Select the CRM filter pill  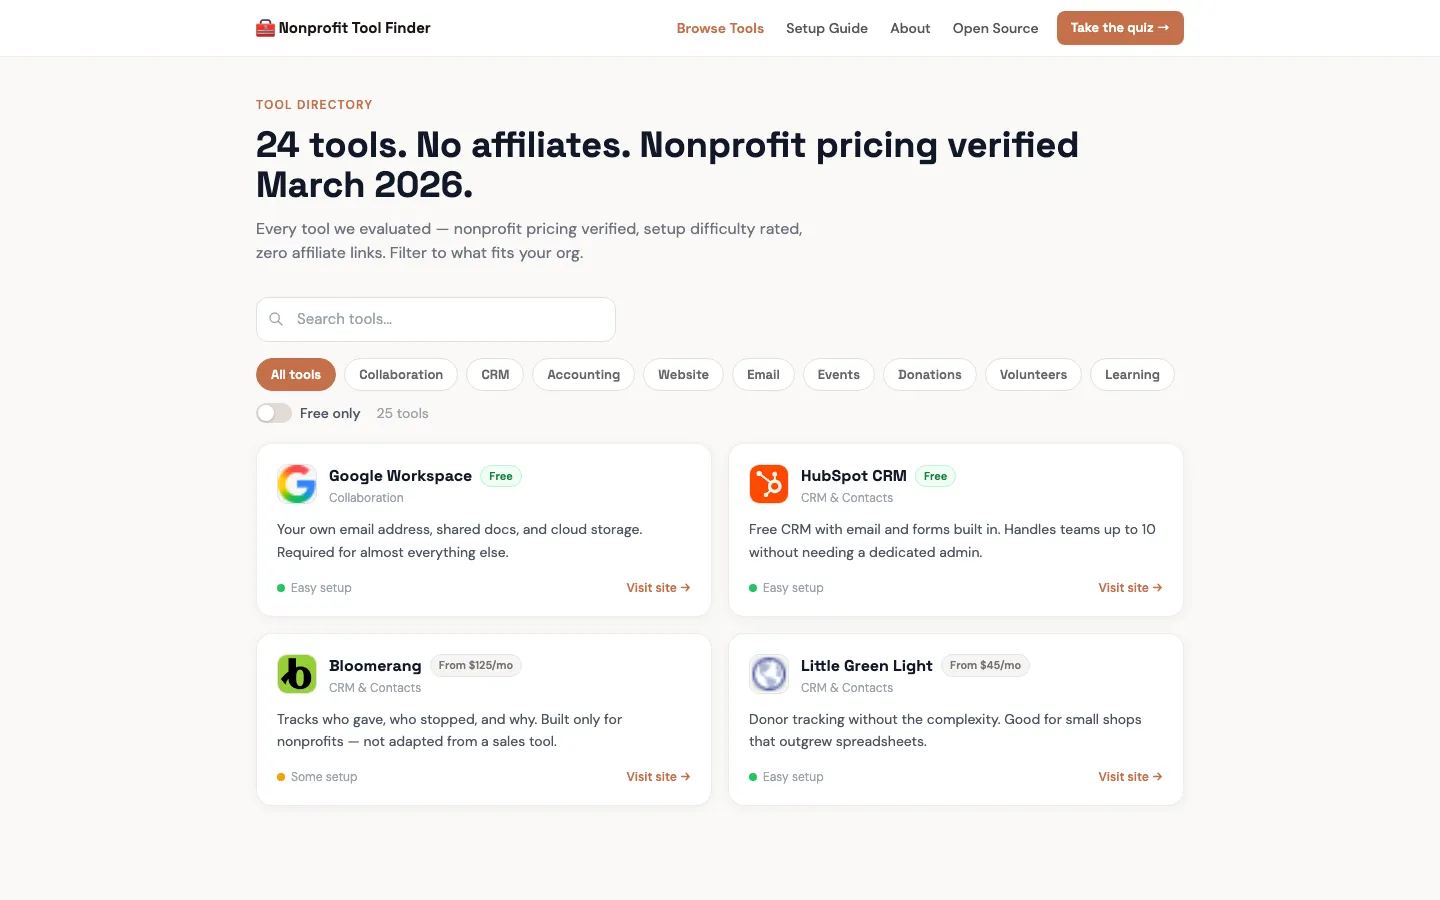[x=494, y=374]
